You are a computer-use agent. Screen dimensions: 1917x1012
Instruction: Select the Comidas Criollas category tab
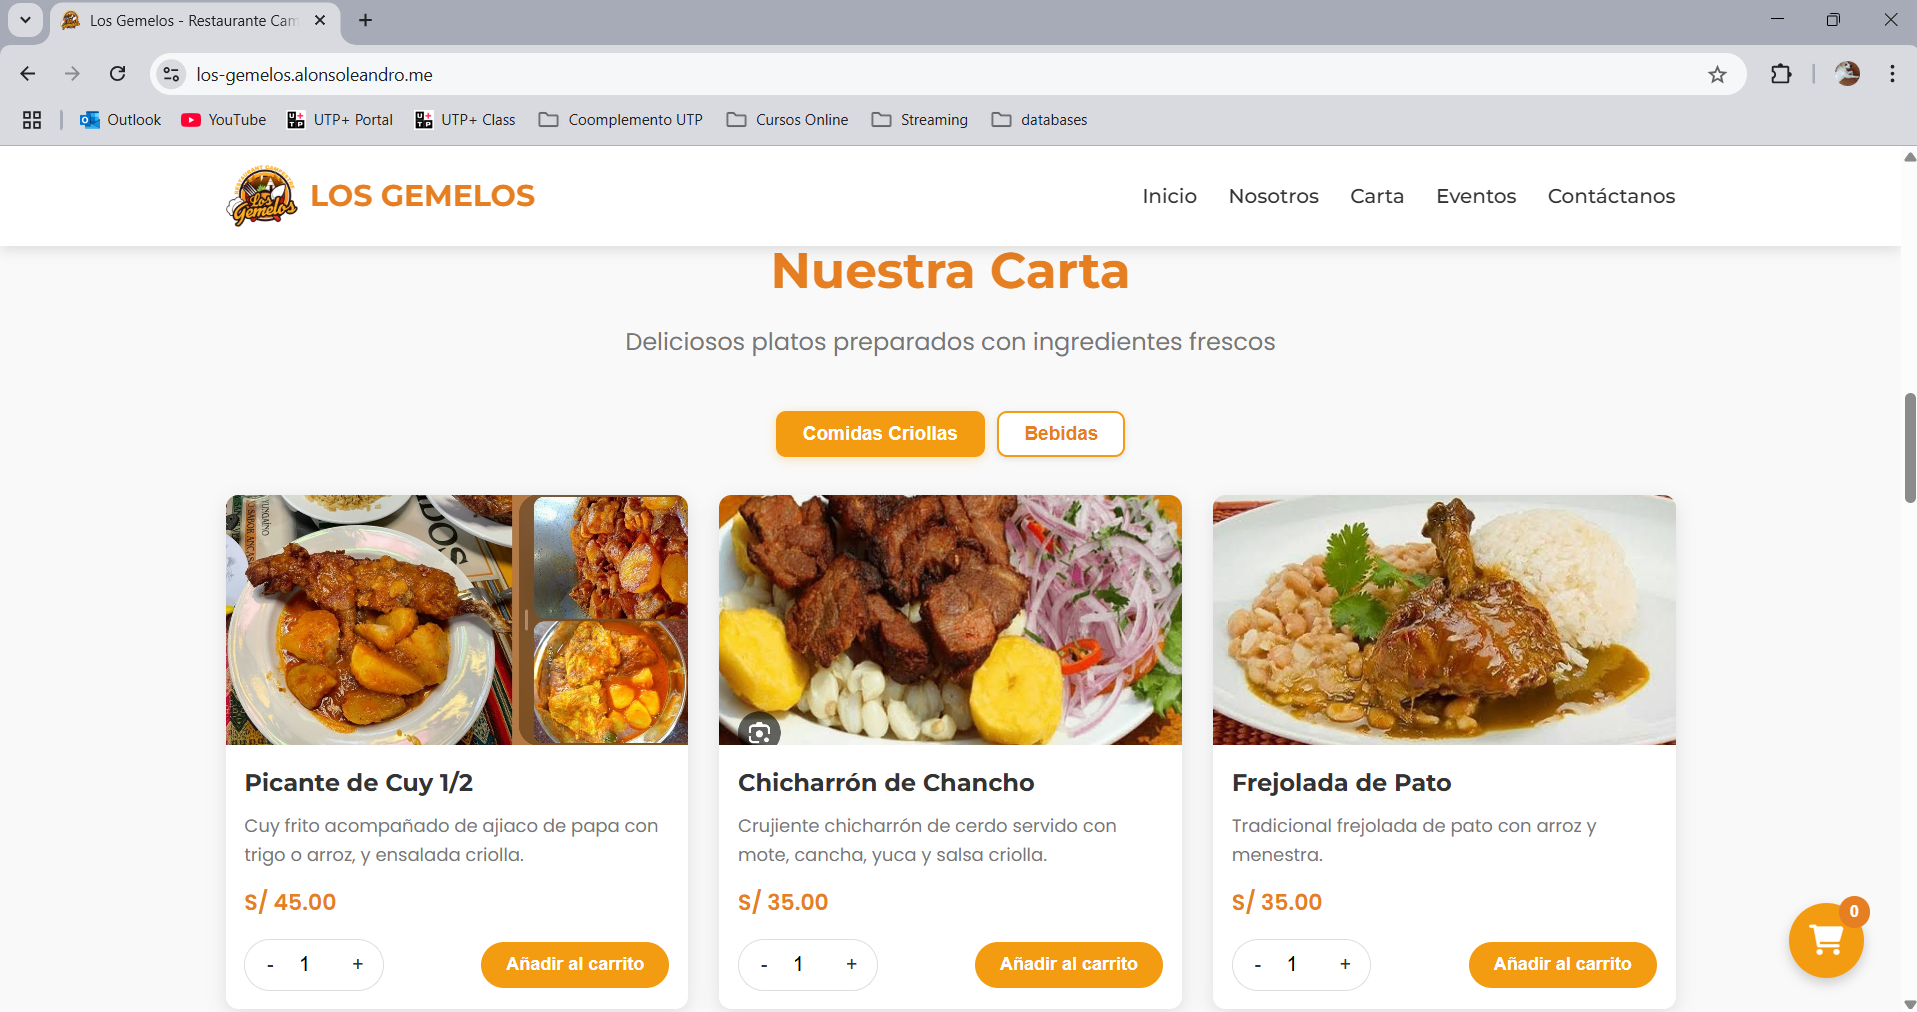879,434
